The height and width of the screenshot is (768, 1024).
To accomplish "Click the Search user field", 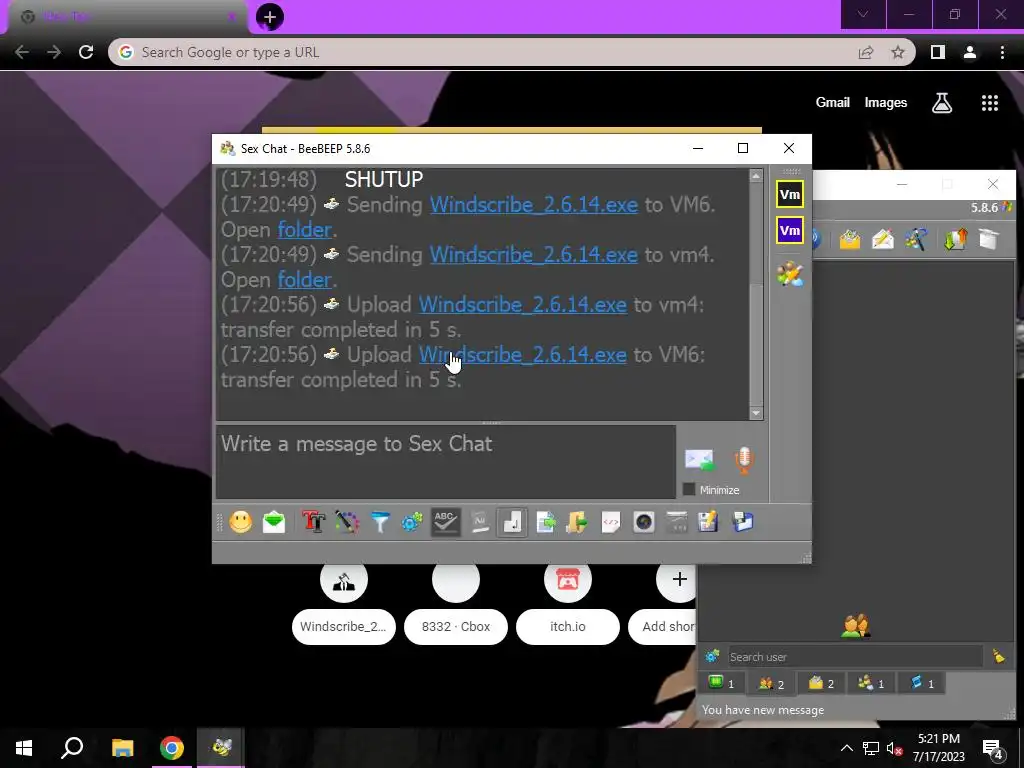I will coord(855,656).
